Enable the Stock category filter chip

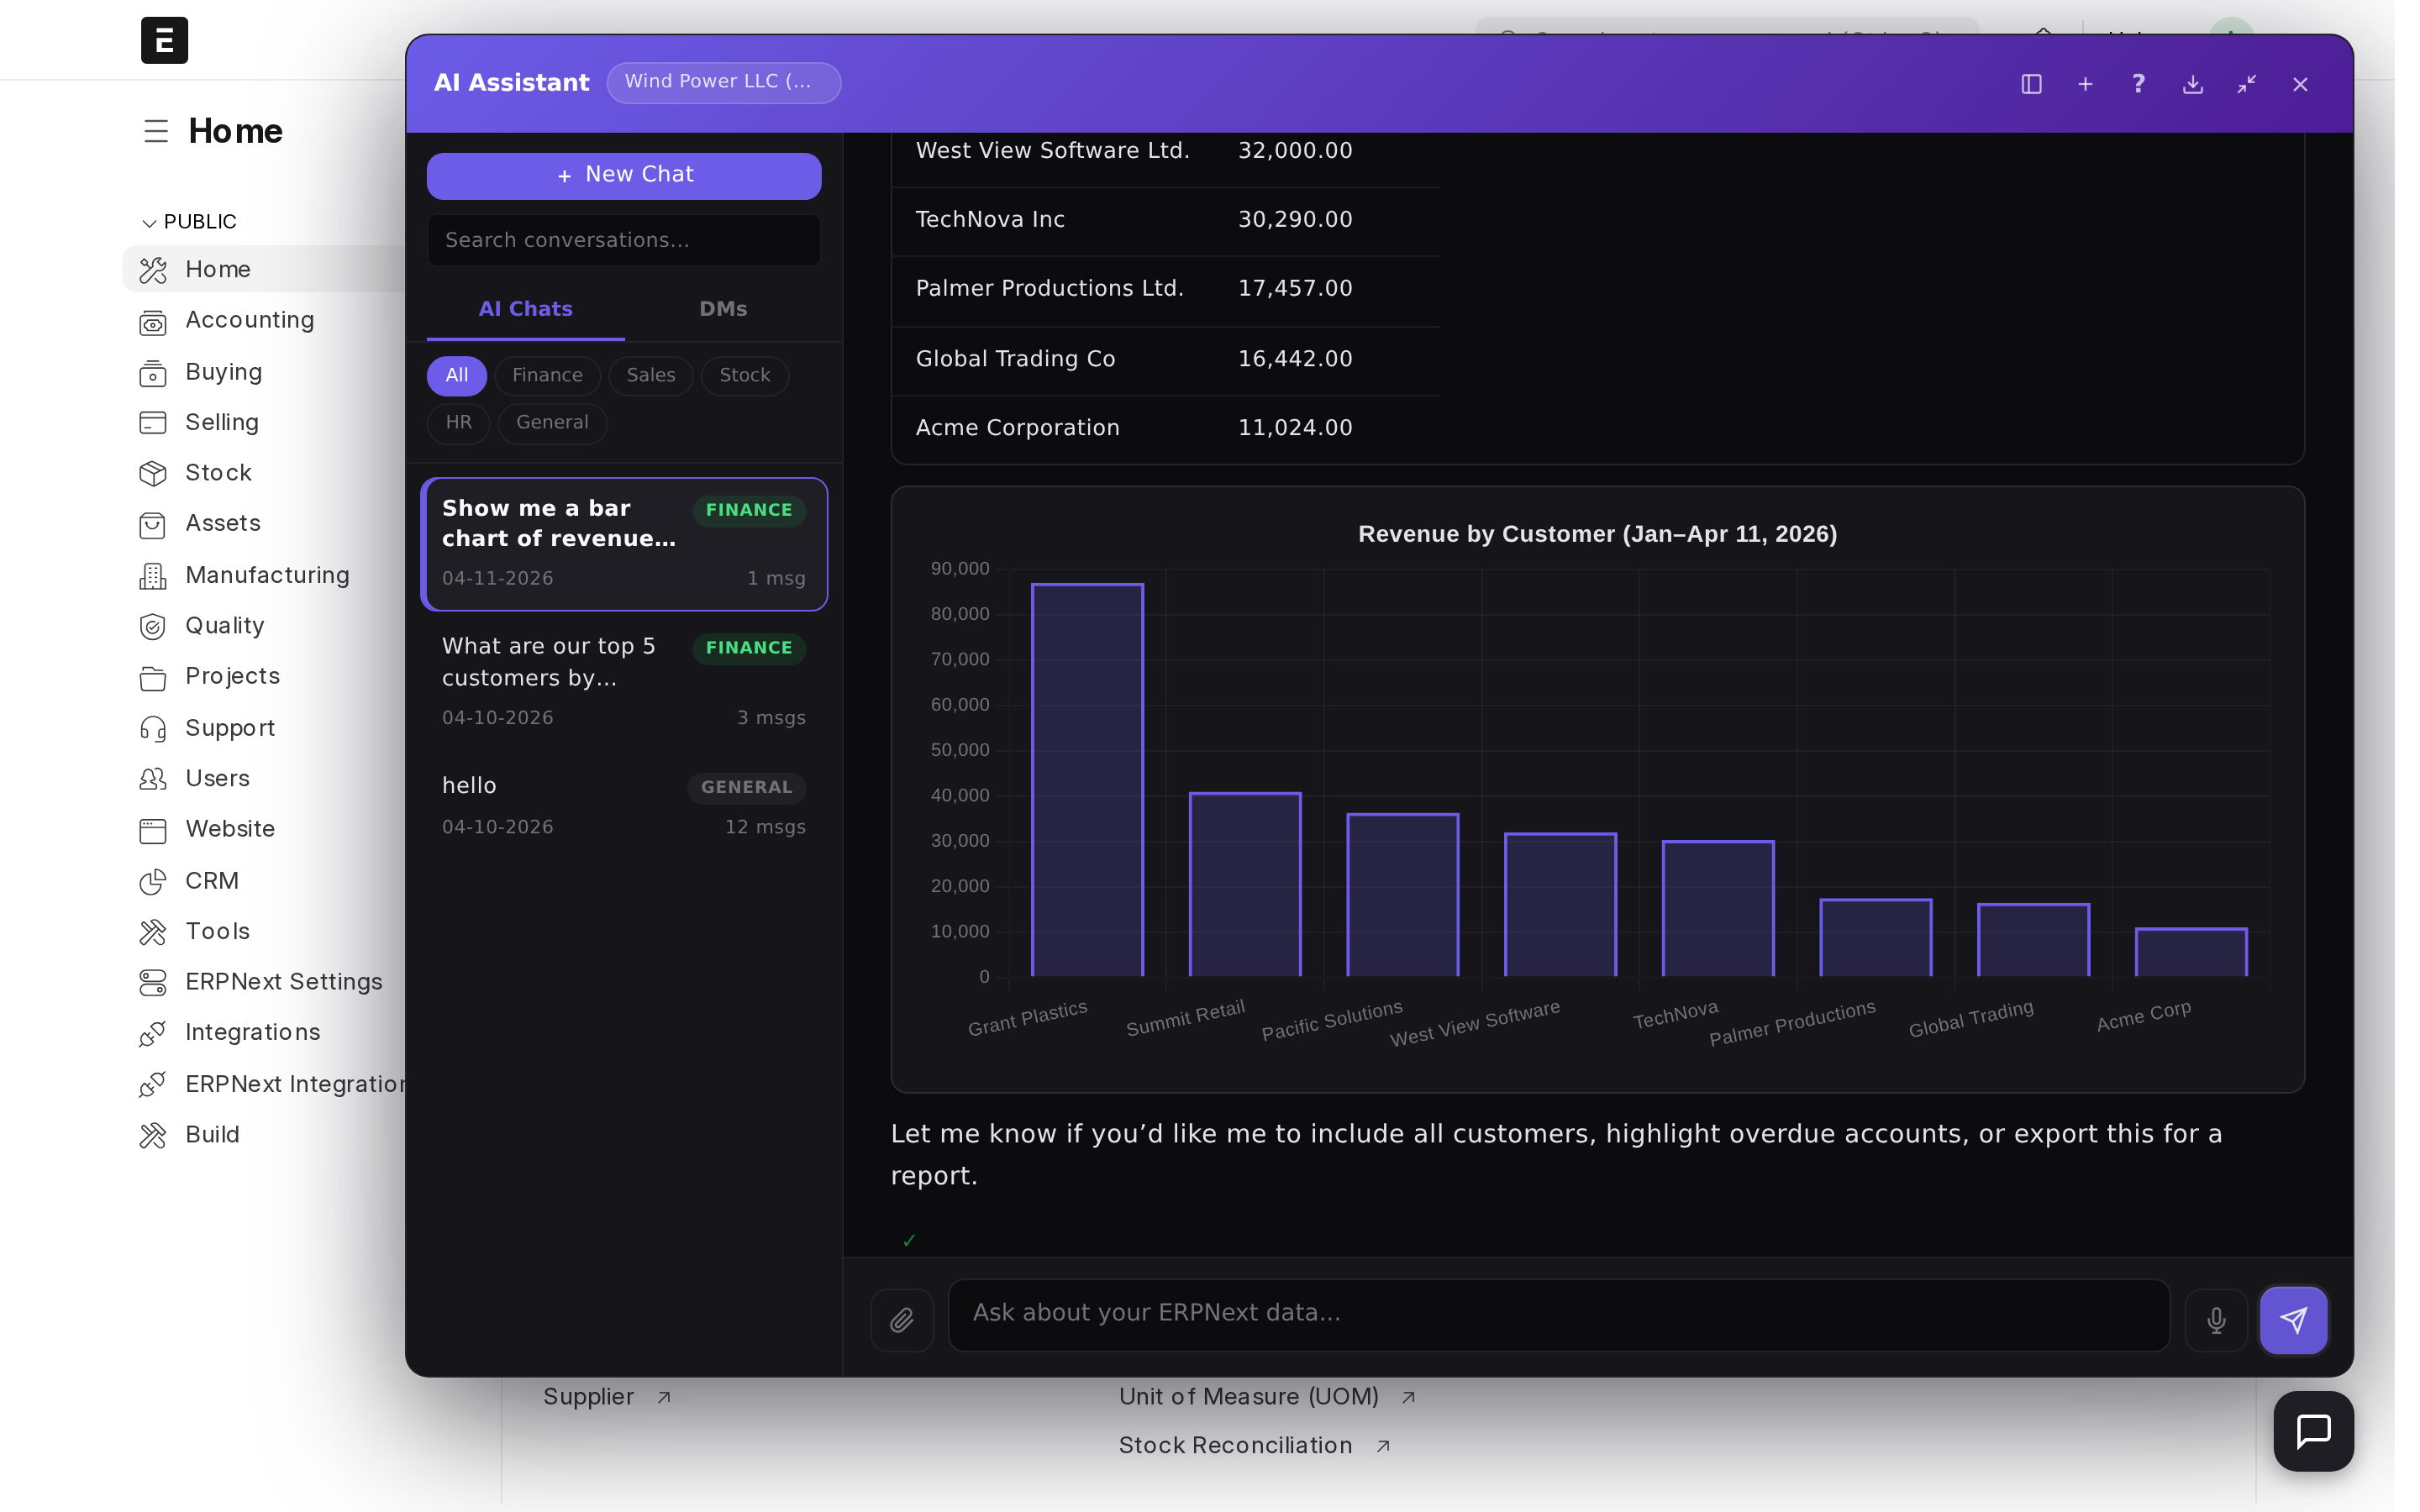pos(744,375)
